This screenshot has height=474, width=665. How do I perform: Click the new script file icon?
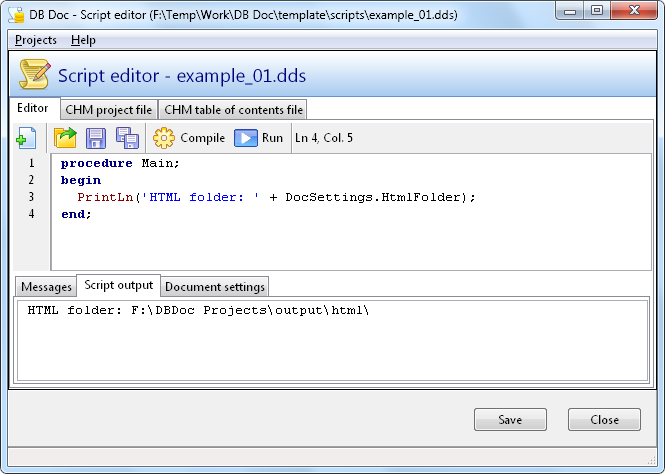26,138
